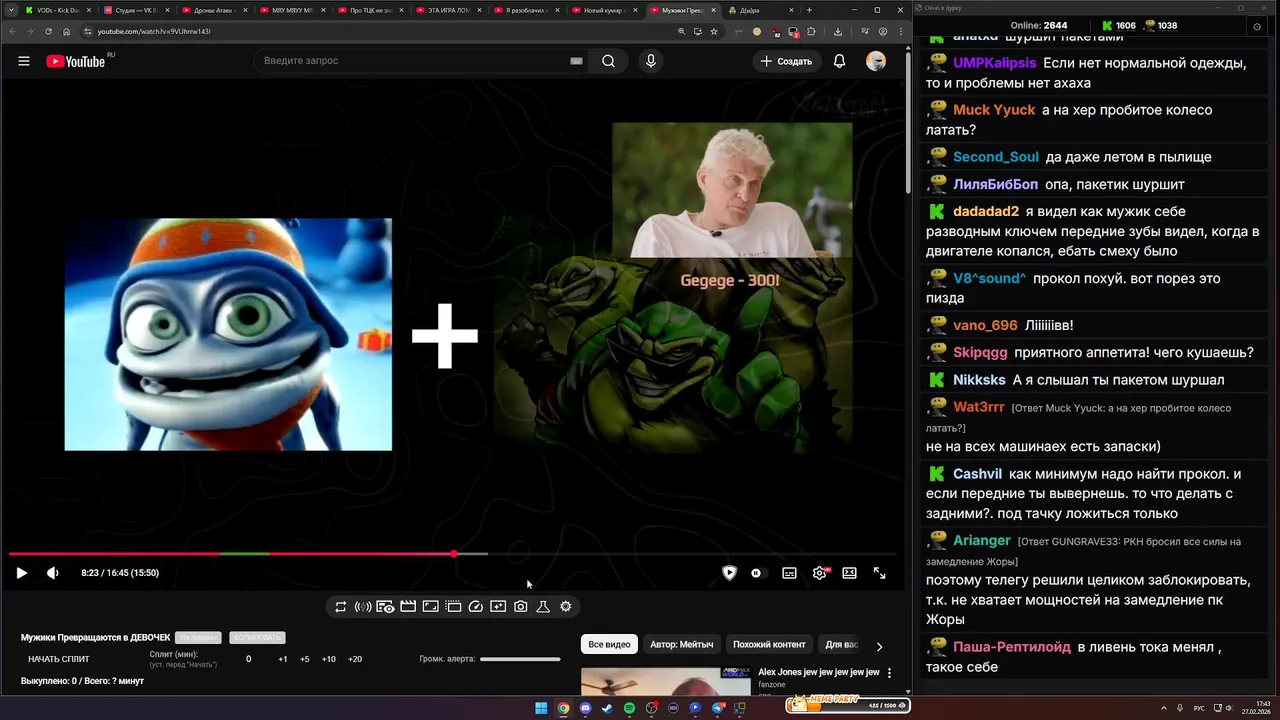Click the volume boost waves icon in toolbar
This screenshot has width=1280, height=720.
[x=363, y=606]
